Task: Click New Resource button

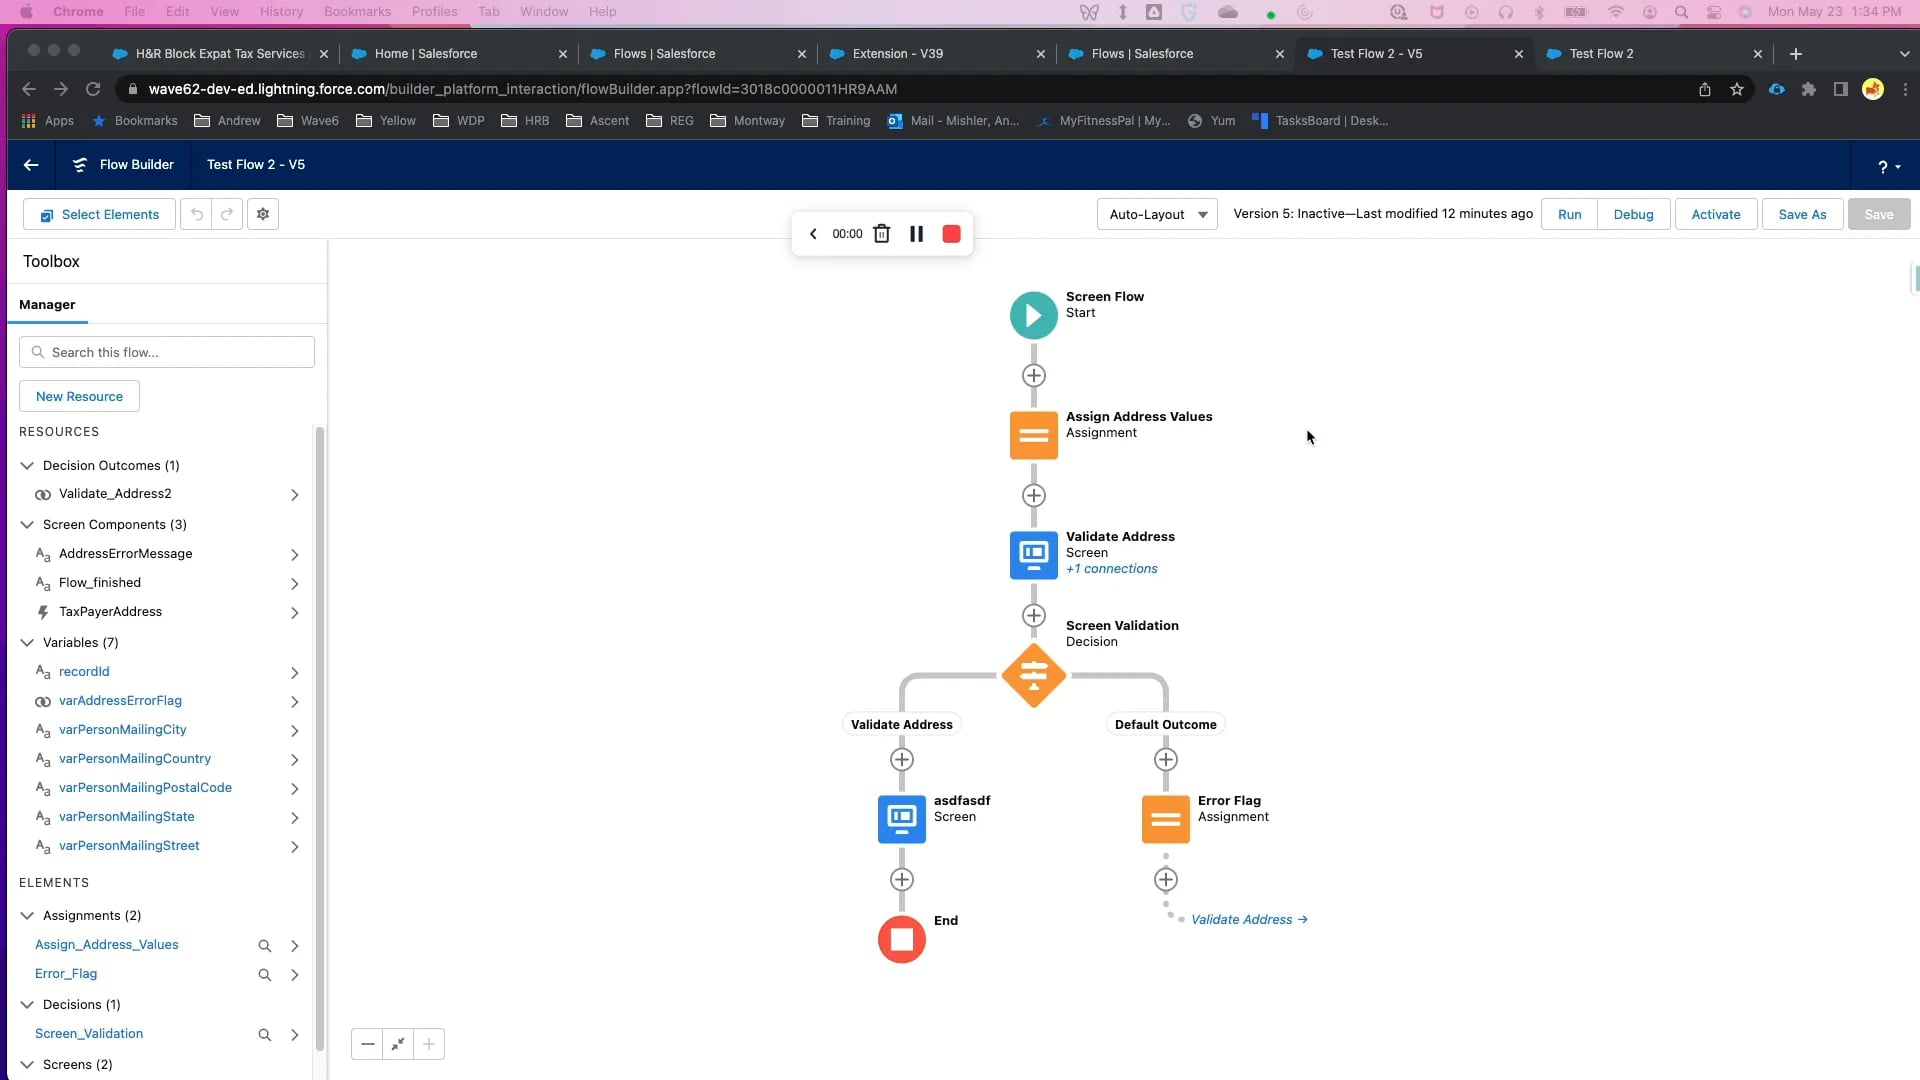Action: coord(79,397)
